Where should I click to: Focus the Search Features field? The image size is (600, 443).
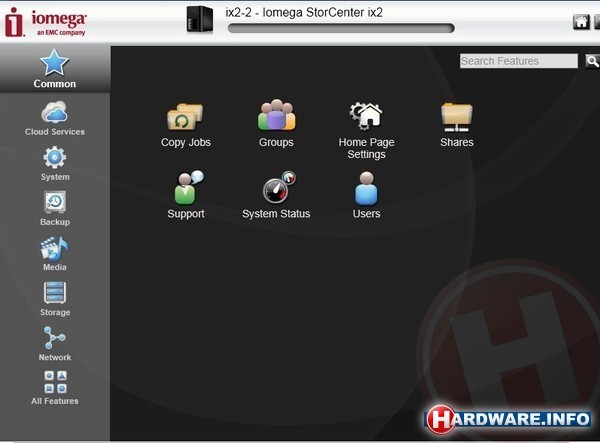point(518,61)
